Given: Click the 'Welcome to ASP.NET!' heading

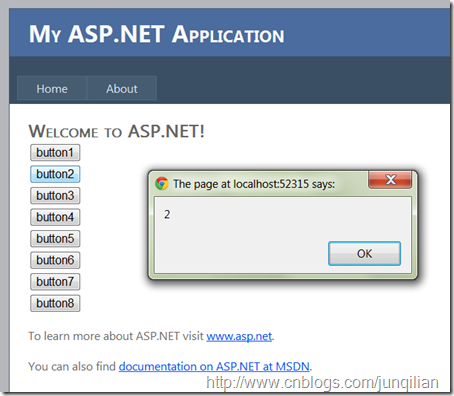Looking at the screenshot, I should 116,131.
